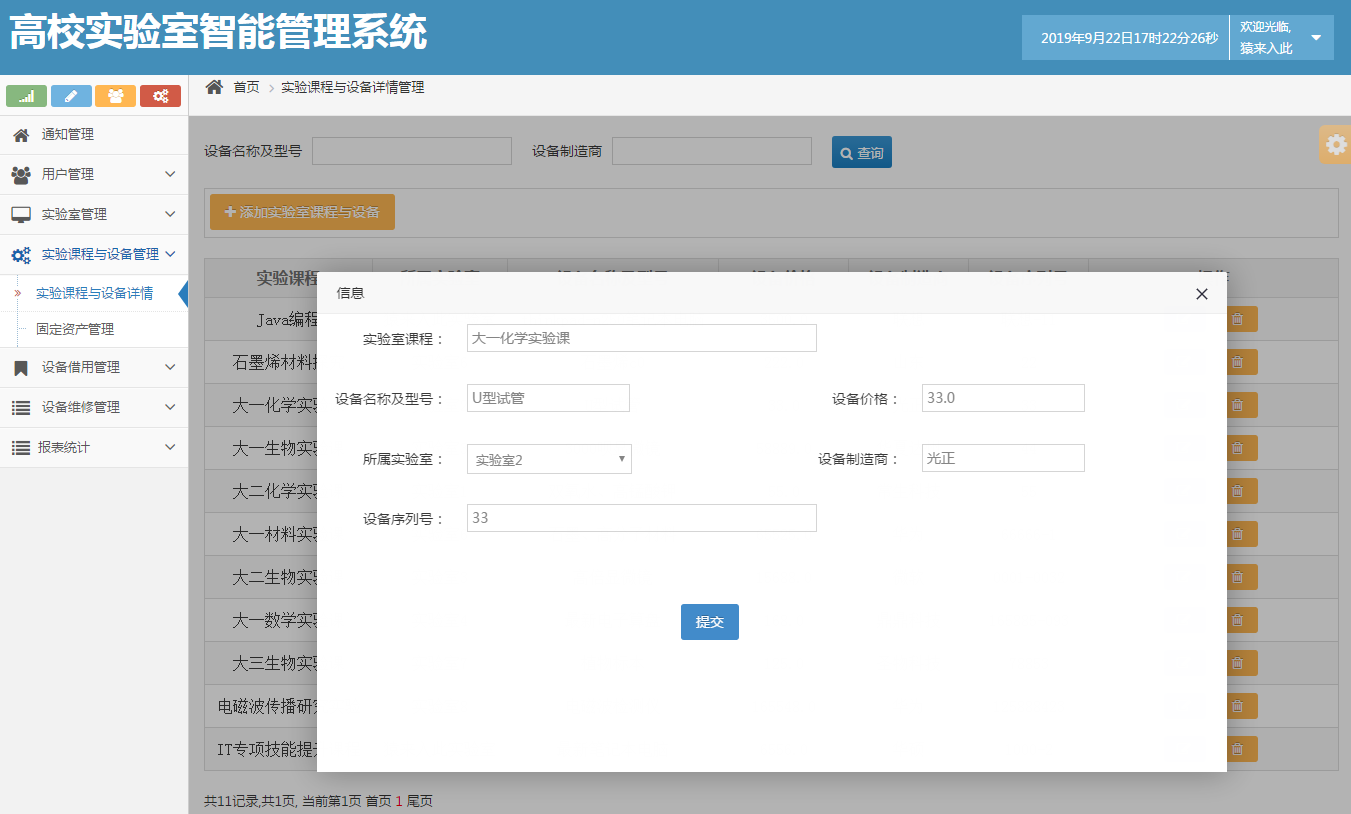
Task: Click the 设备序列号 field showing 33
Action: point(642,518)
